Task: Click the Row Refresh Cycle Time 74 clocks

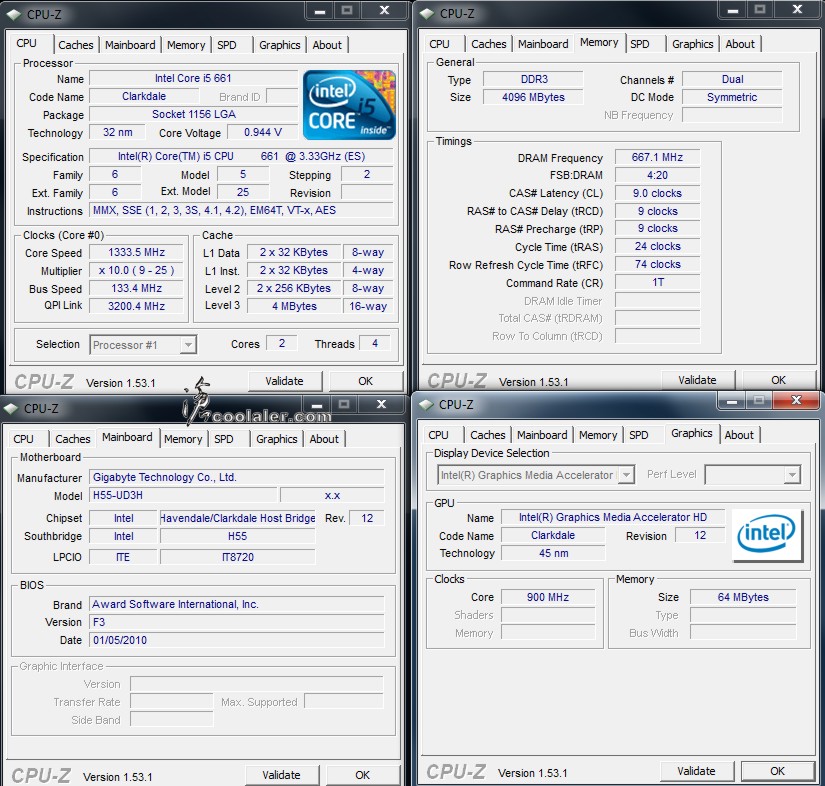Action: pyautogui.click(x=657, y=265)
